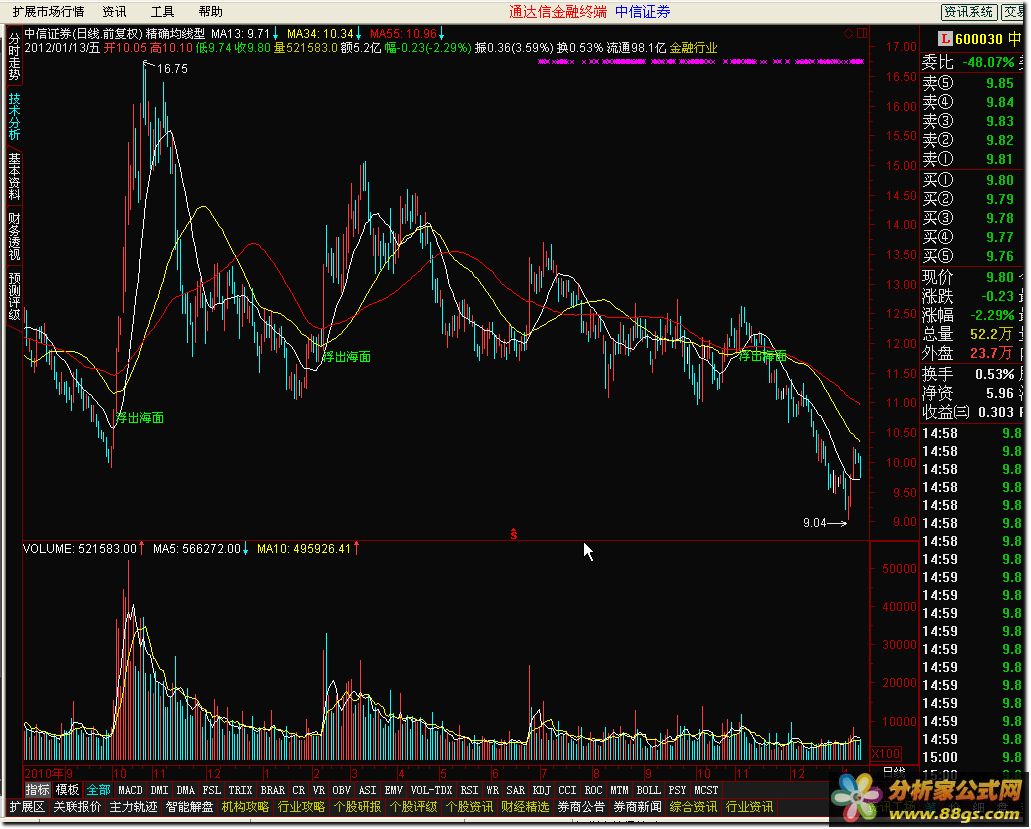Switch to the SAR indicator
The image size is (1031, 829).
pos(516,790)
